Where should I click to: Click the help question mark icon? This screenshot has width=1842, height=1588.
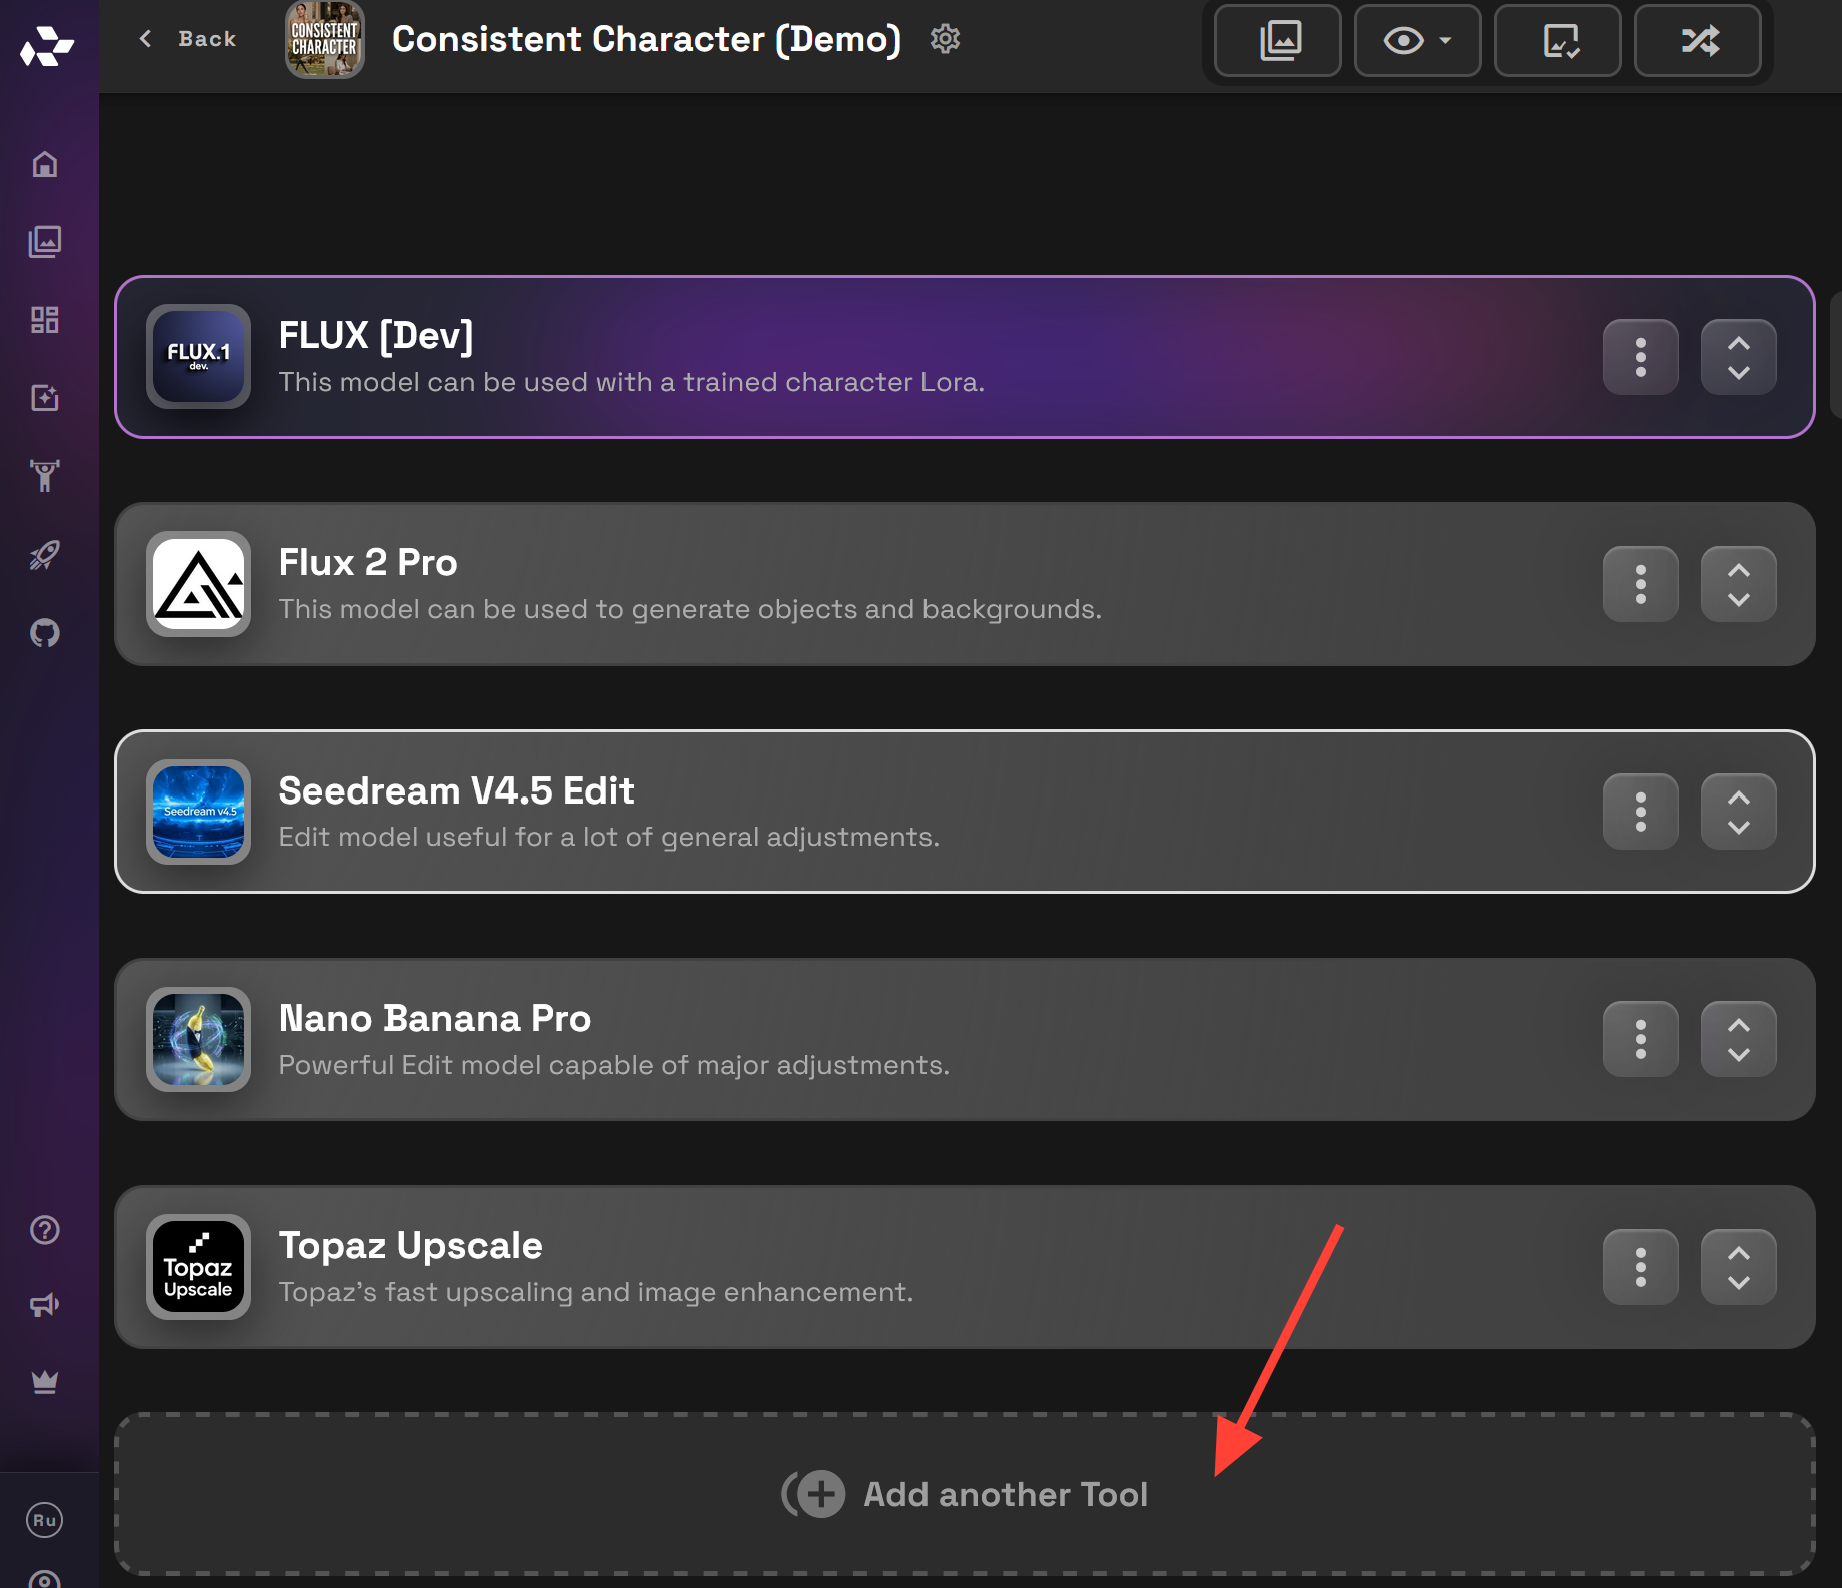pyautogui.click(x=45, y=1230)
